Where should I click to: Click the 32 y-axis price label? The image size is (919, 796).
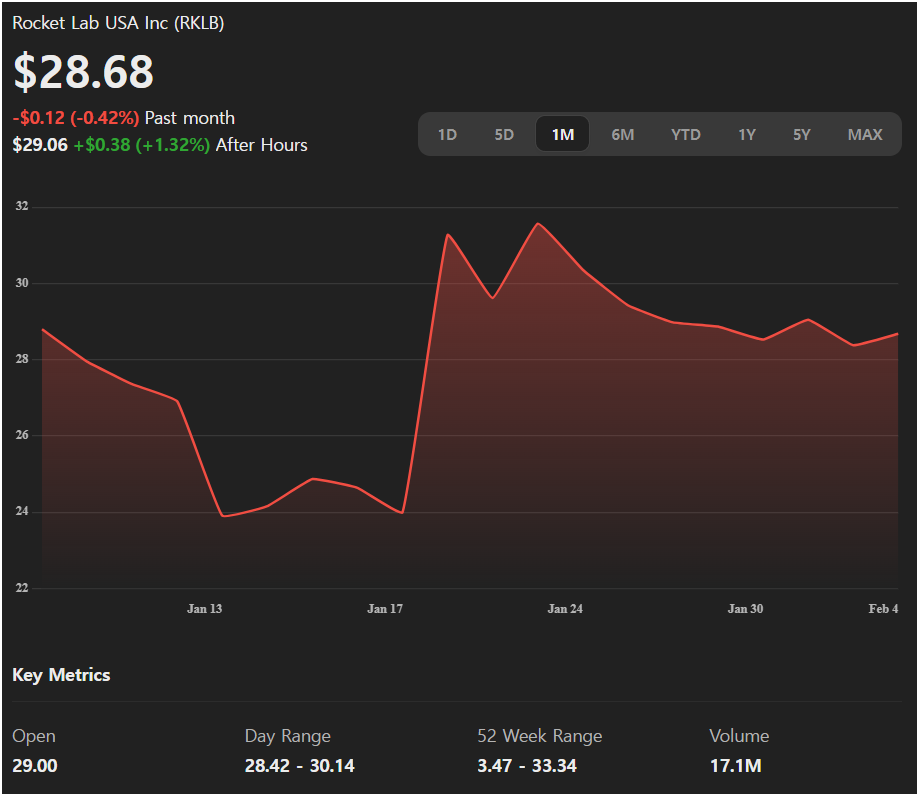22,206
